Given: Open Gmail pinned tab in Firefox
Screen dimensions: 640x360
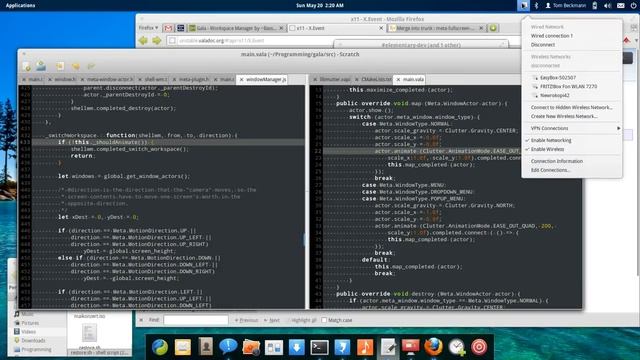Looking at the screenshot, I should coord(168,28).
